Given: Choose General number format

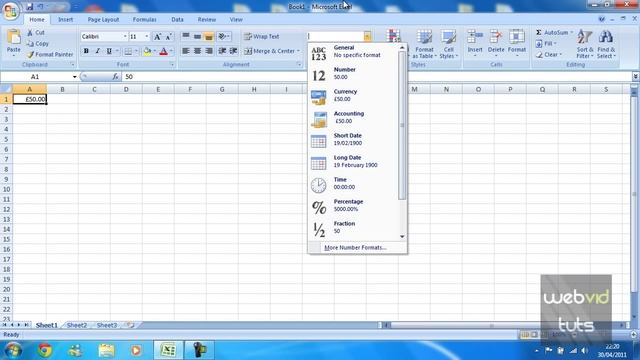Looking at the screenshot, I should point(353,53).
